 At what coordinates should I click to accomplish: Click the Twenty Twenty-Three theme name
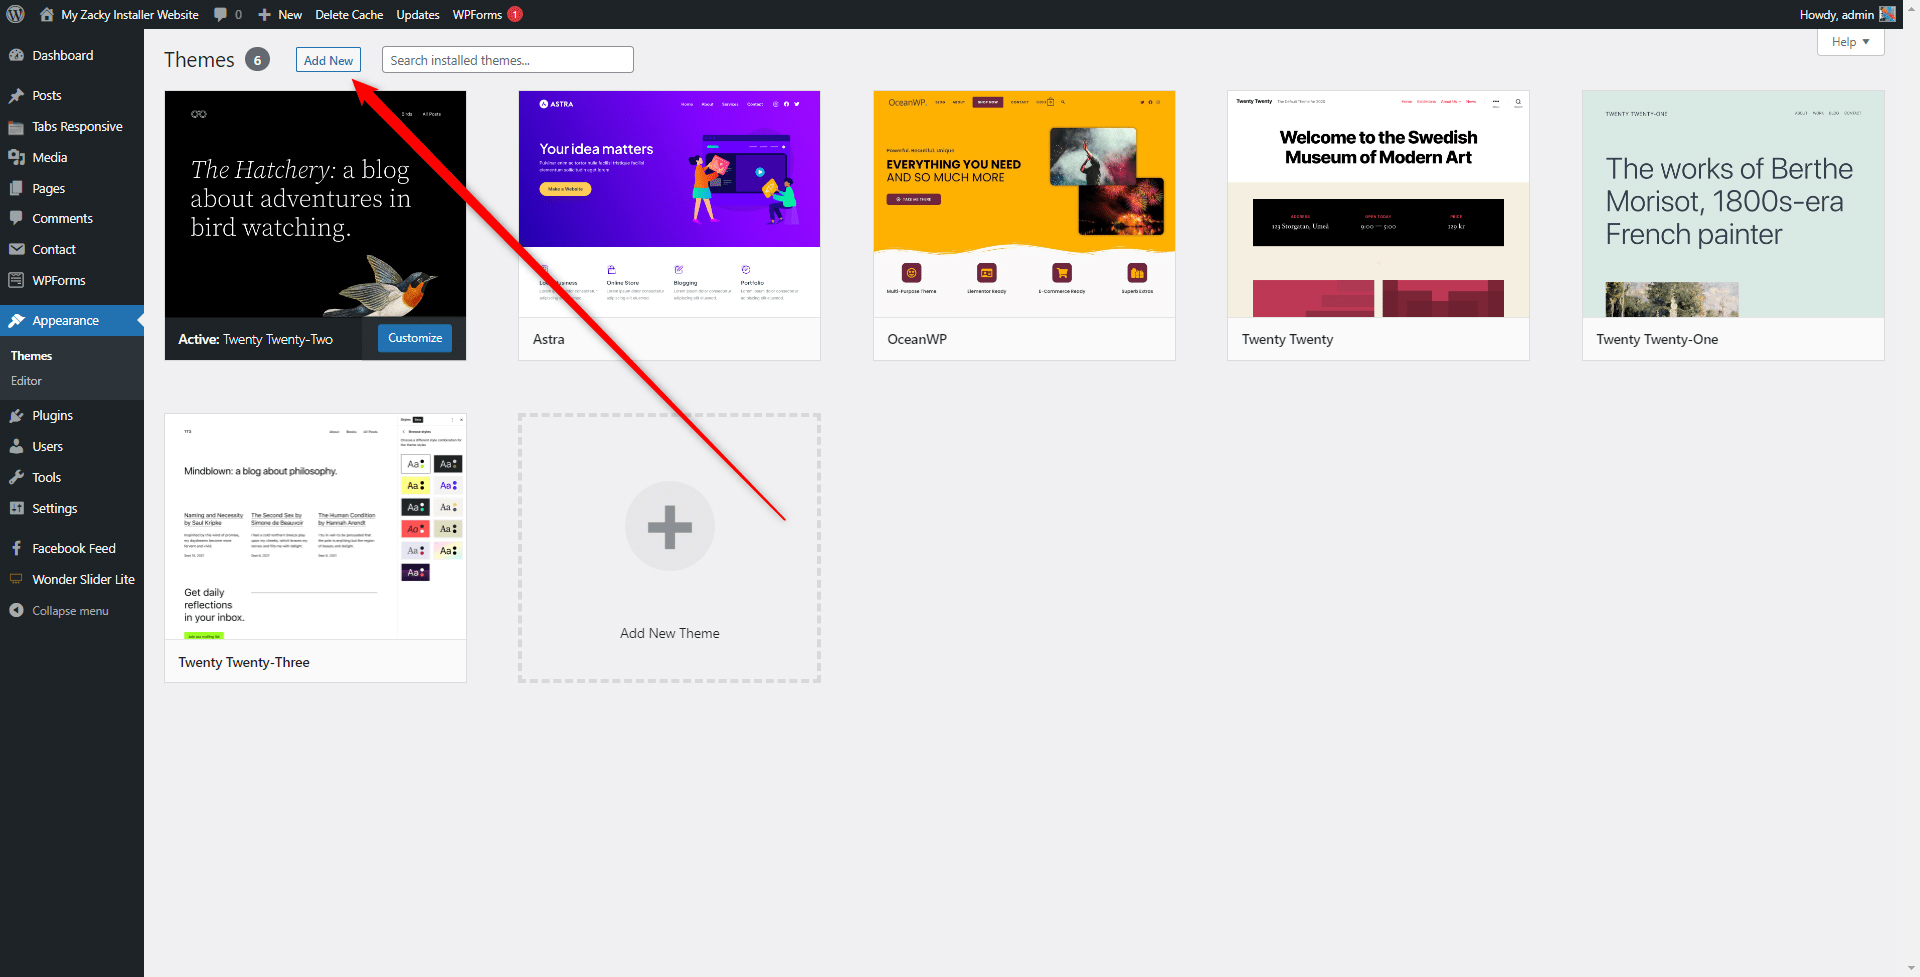pos(244,662)
